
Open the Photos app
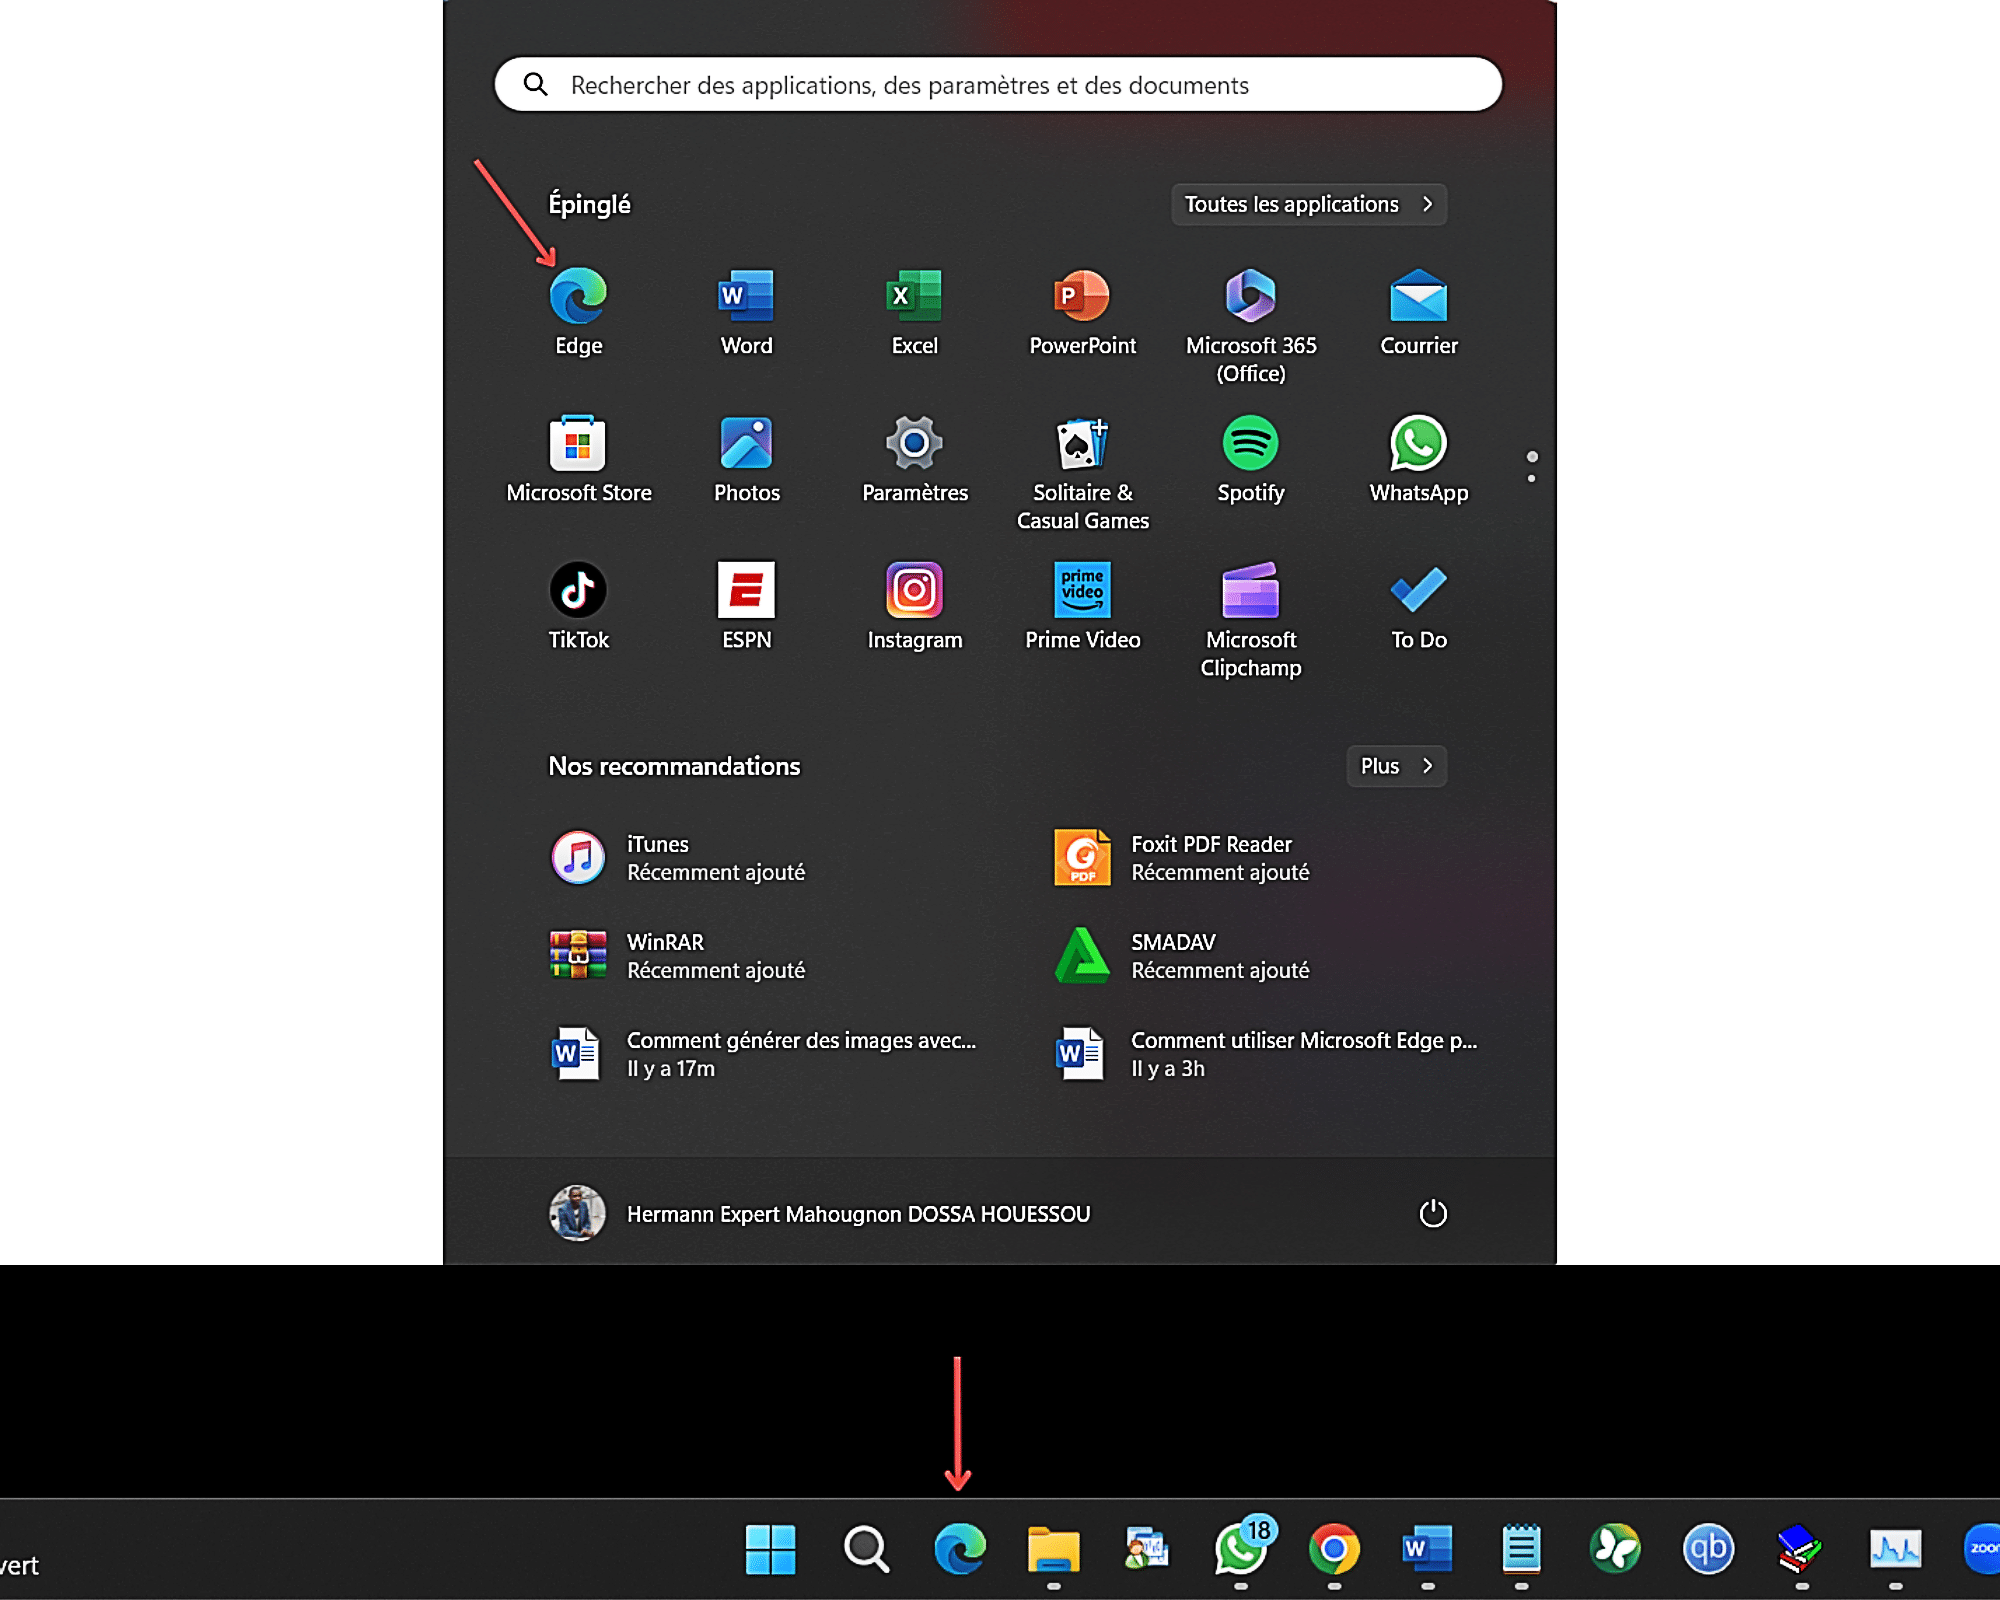746,458
